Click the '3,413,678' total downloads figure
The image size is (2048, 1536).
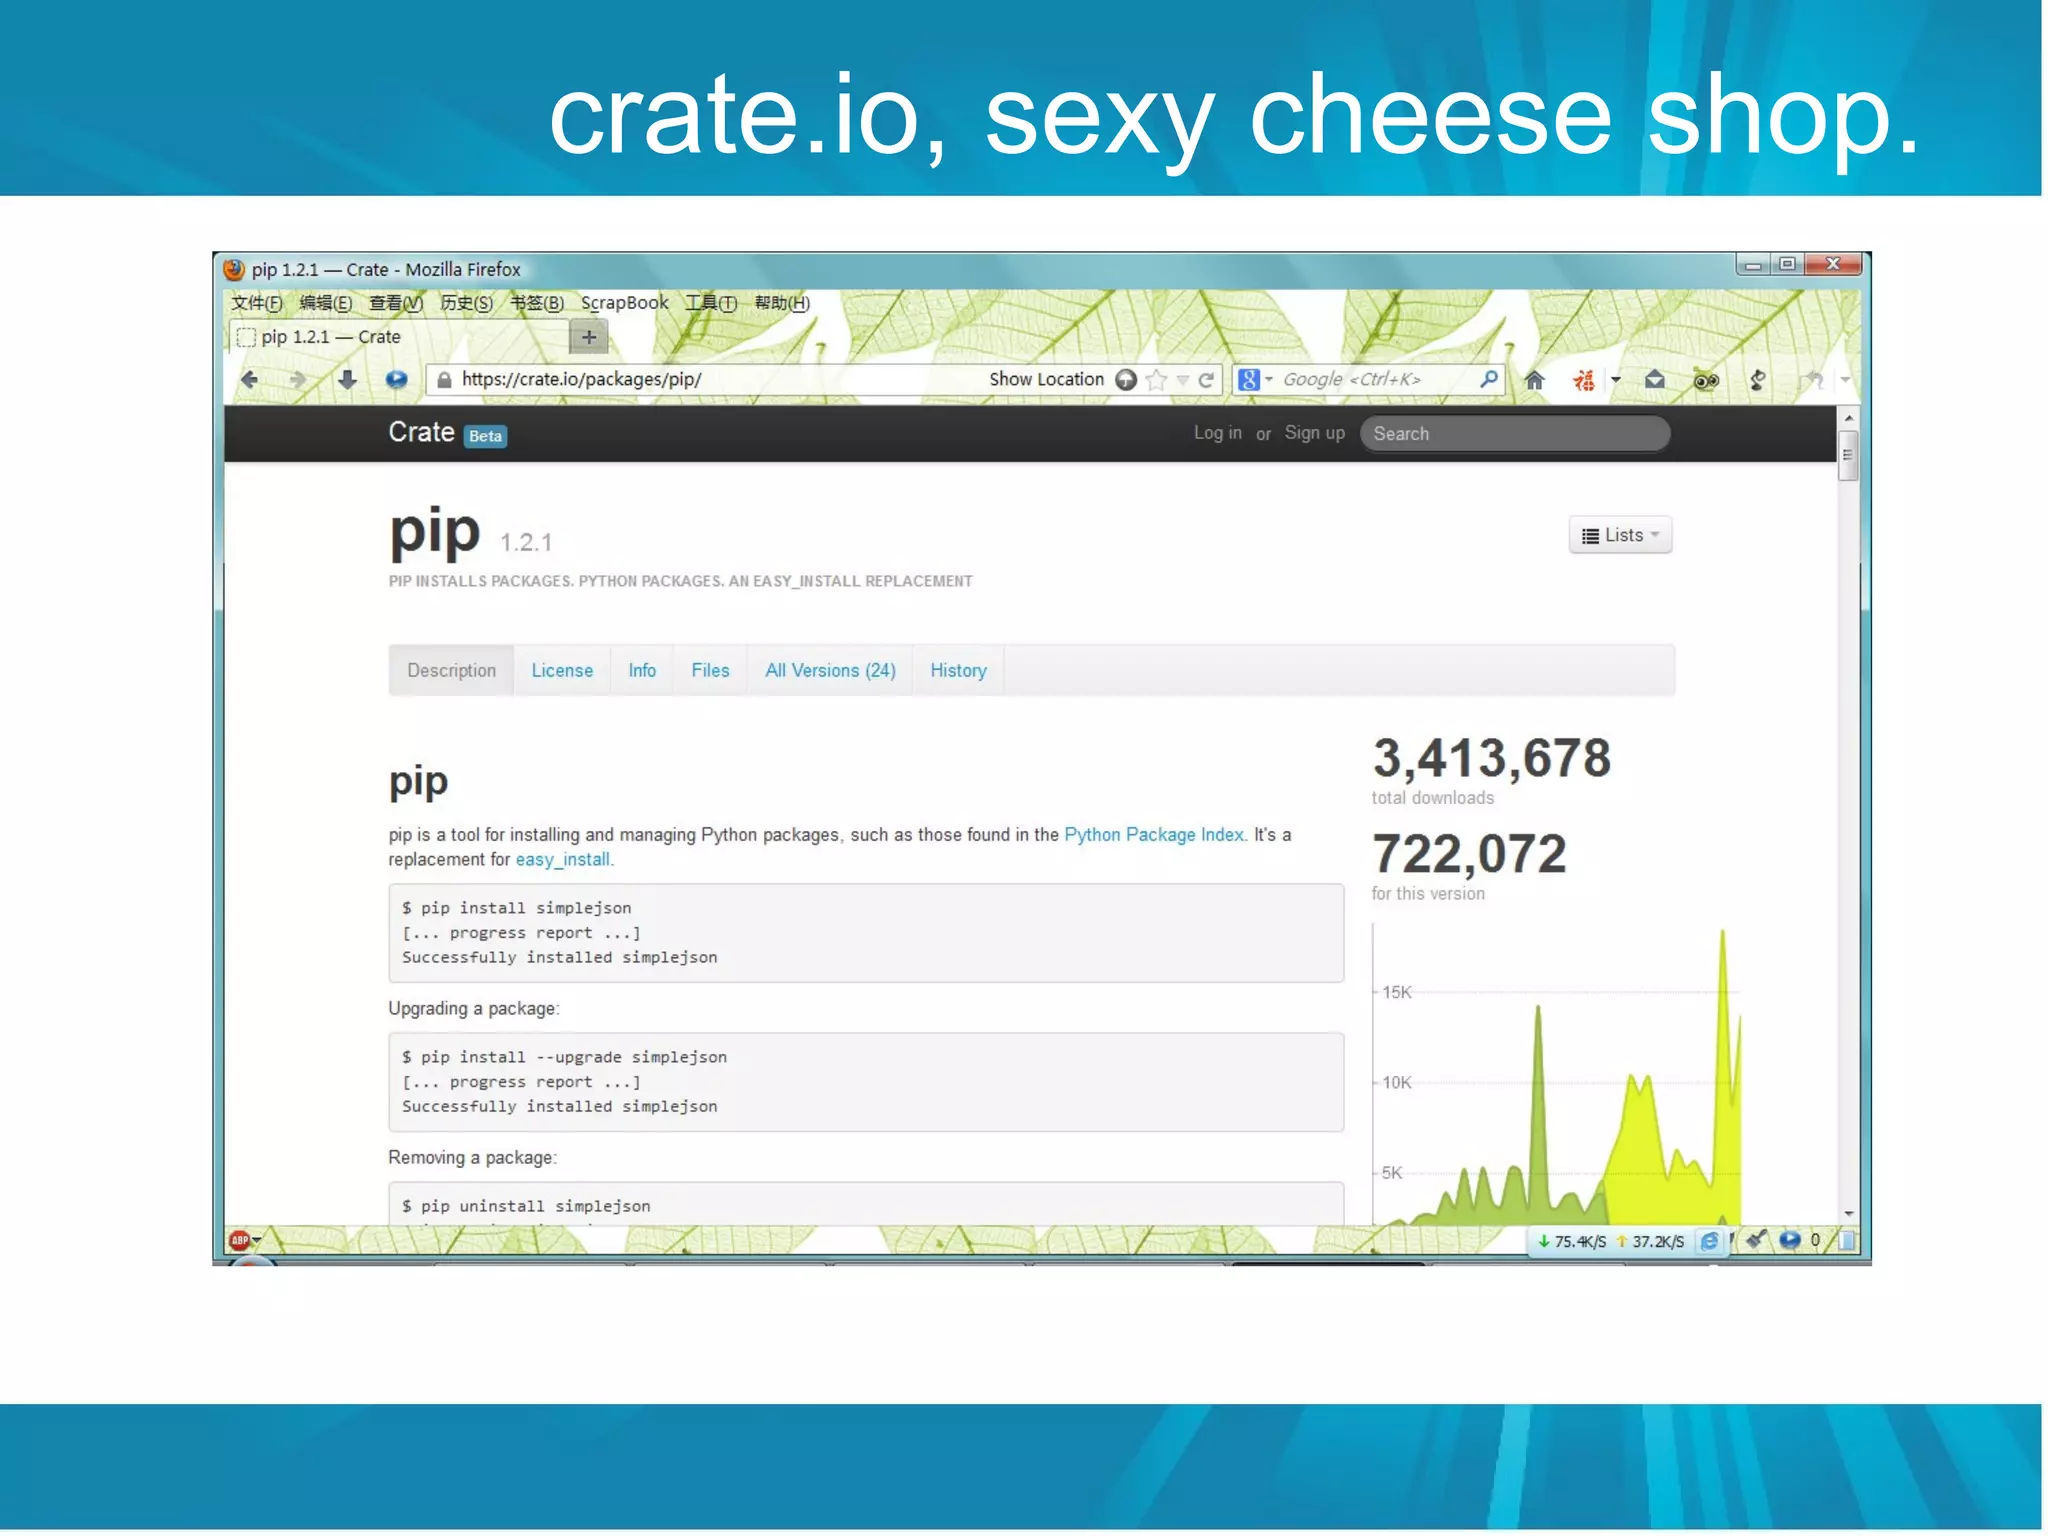tap(1491, 758)
